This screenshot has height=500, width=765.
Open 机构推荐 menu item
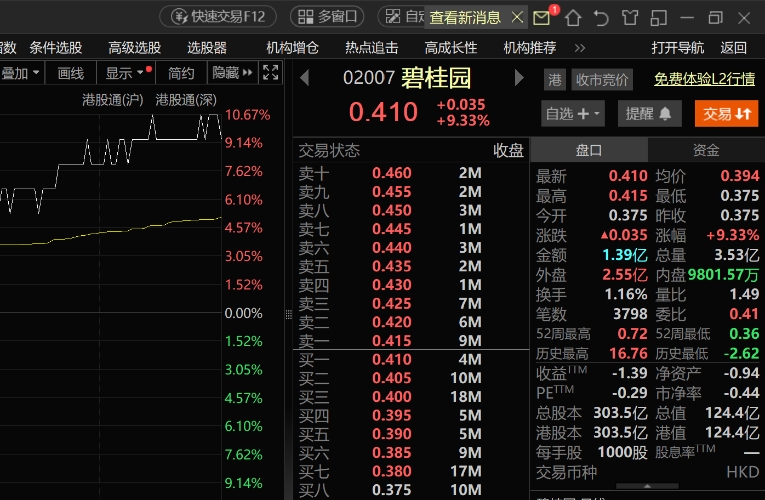pyautogui.click(x=530, y=48)
